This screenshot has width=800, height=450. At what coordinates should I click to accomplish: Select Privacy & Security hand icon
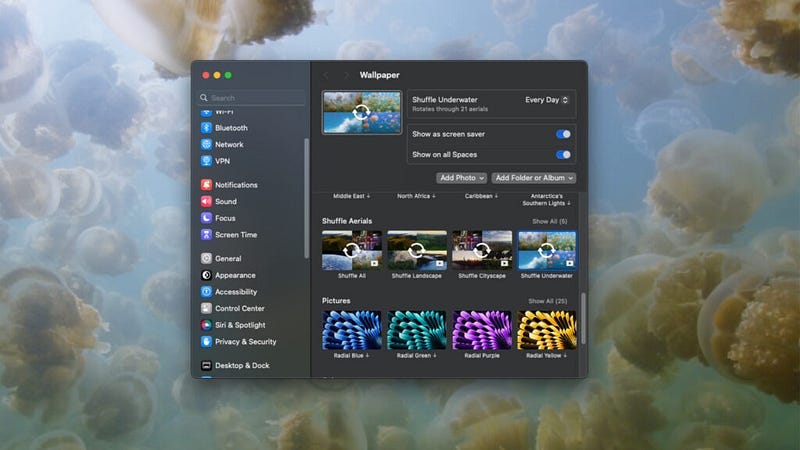click(206, 341)
